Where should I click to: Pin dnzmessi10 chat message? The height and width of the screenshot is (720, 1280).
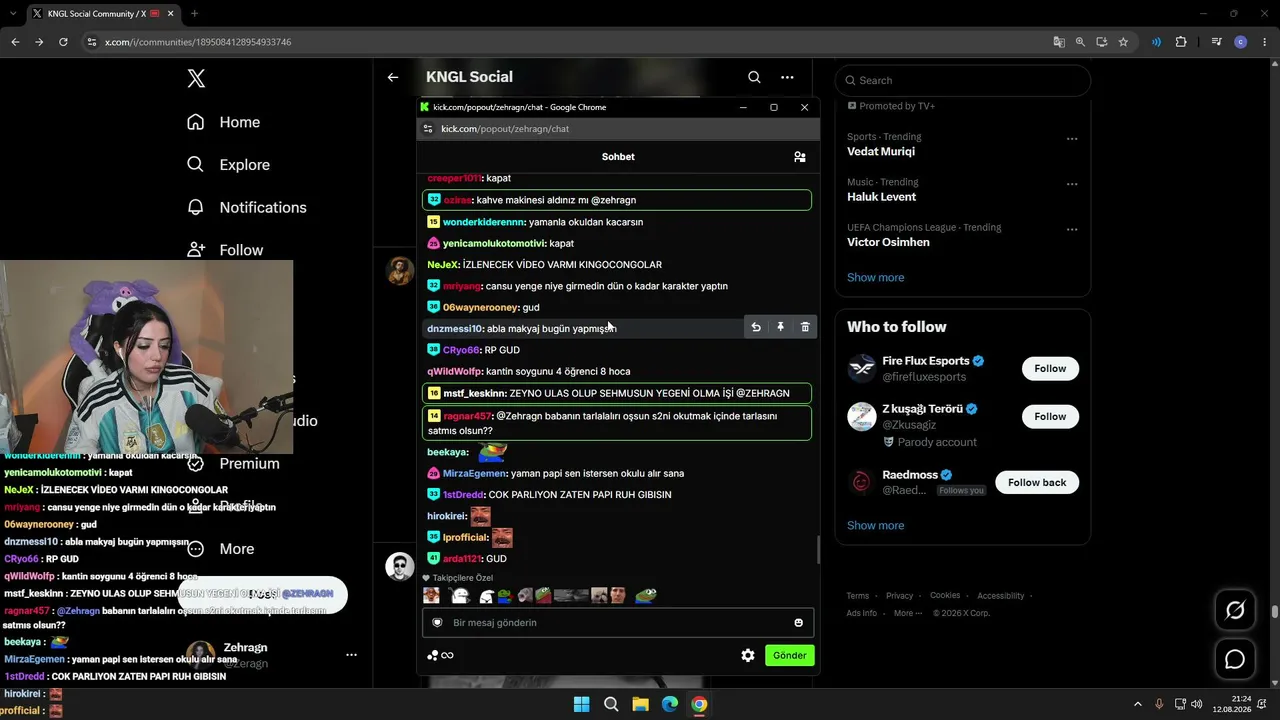(x=780, y=327)
